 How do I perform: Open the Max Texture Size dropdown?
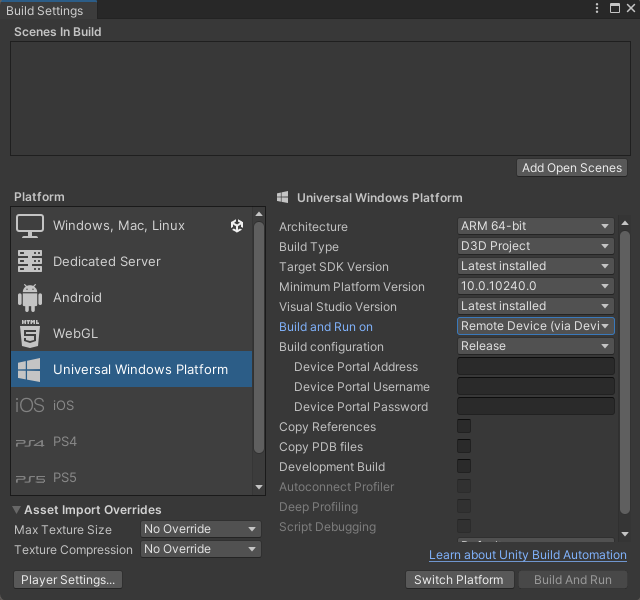pyautogui.click(x=200, y=529)
